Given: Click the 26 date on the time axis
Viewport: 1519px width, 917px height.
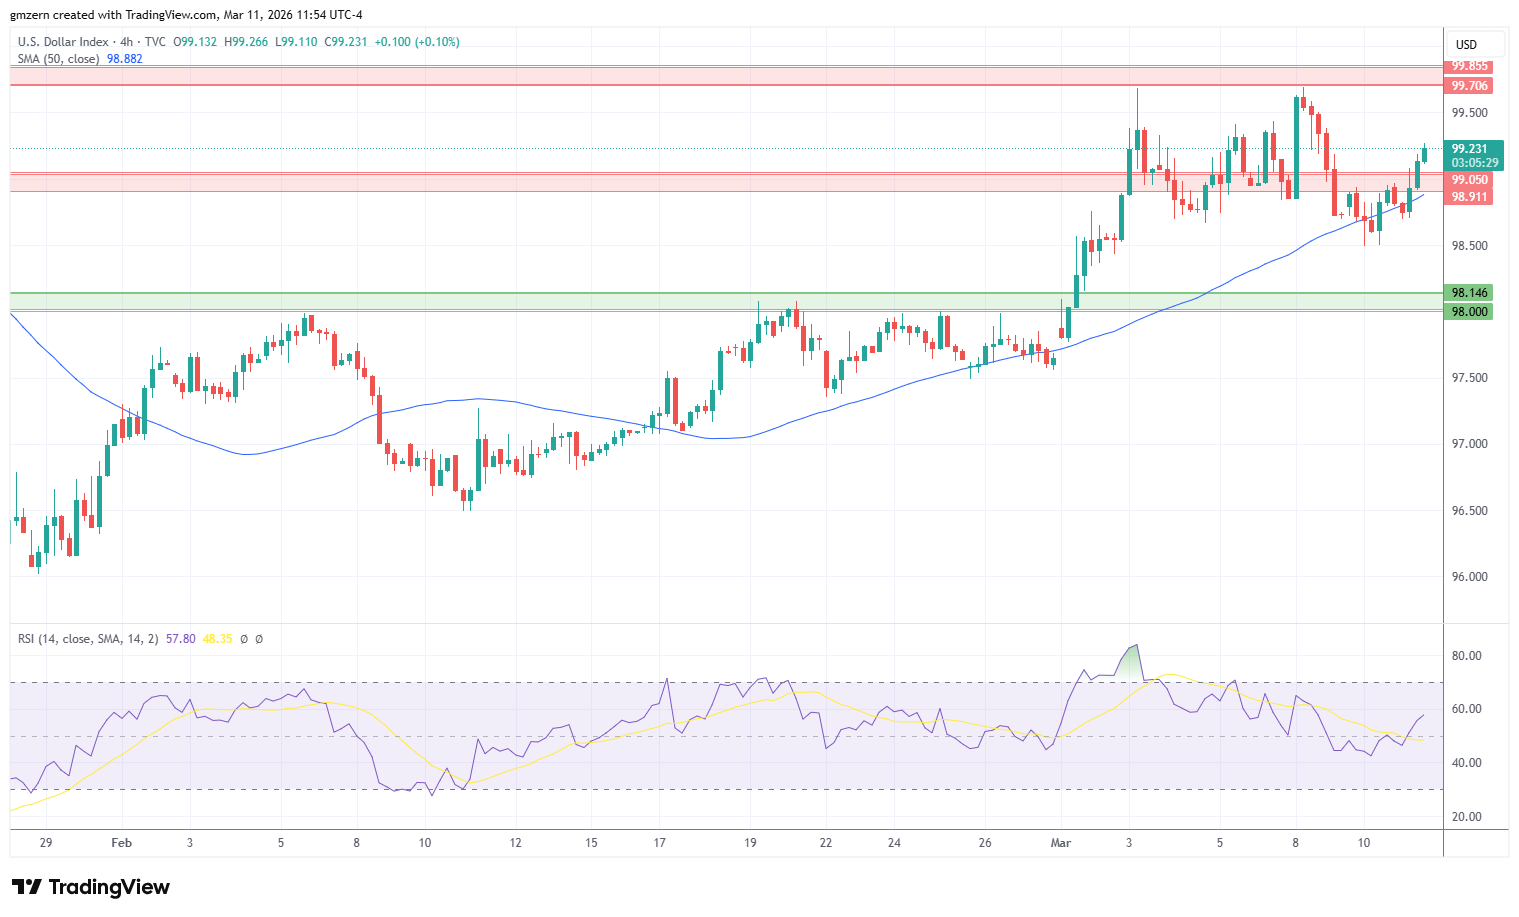Looking at the screenshot, I should 985,843.
